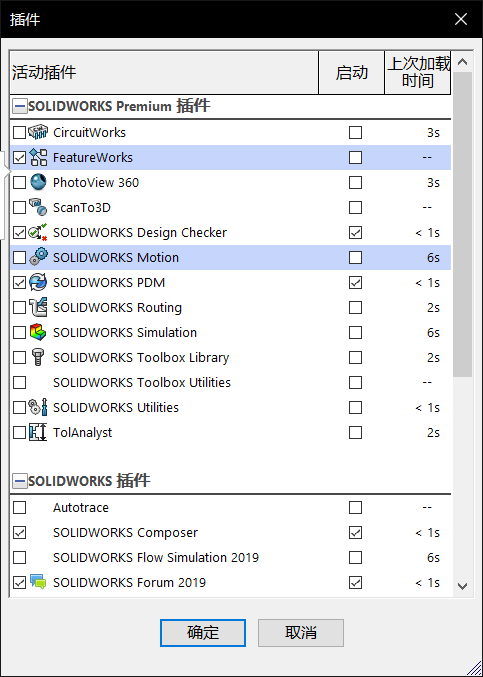
Task: Click the 活动插件 column header
Action: click(164, 73)
